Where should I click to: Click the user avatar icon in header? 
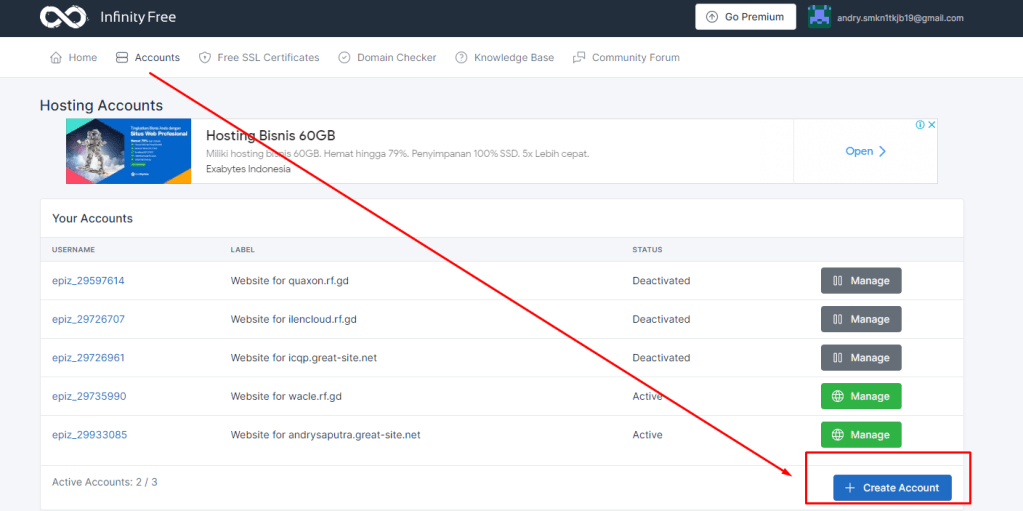[819, 17]
